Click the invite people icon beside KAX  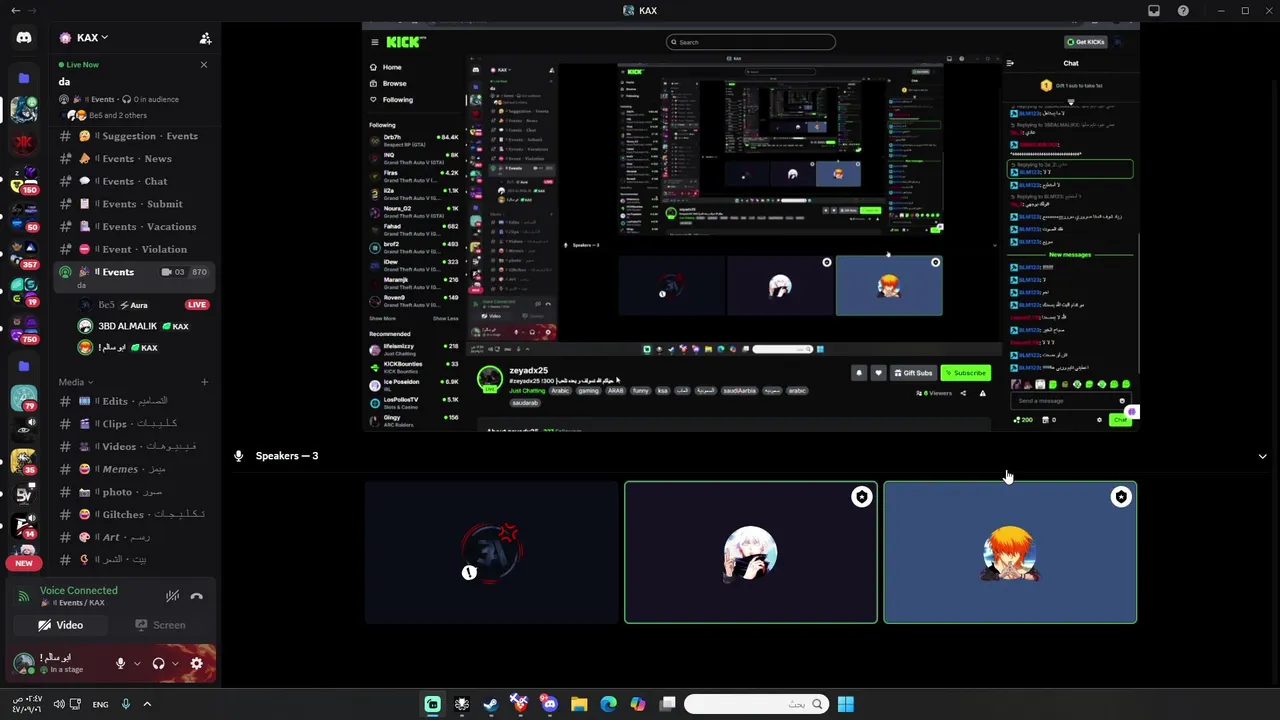point(205,38)
